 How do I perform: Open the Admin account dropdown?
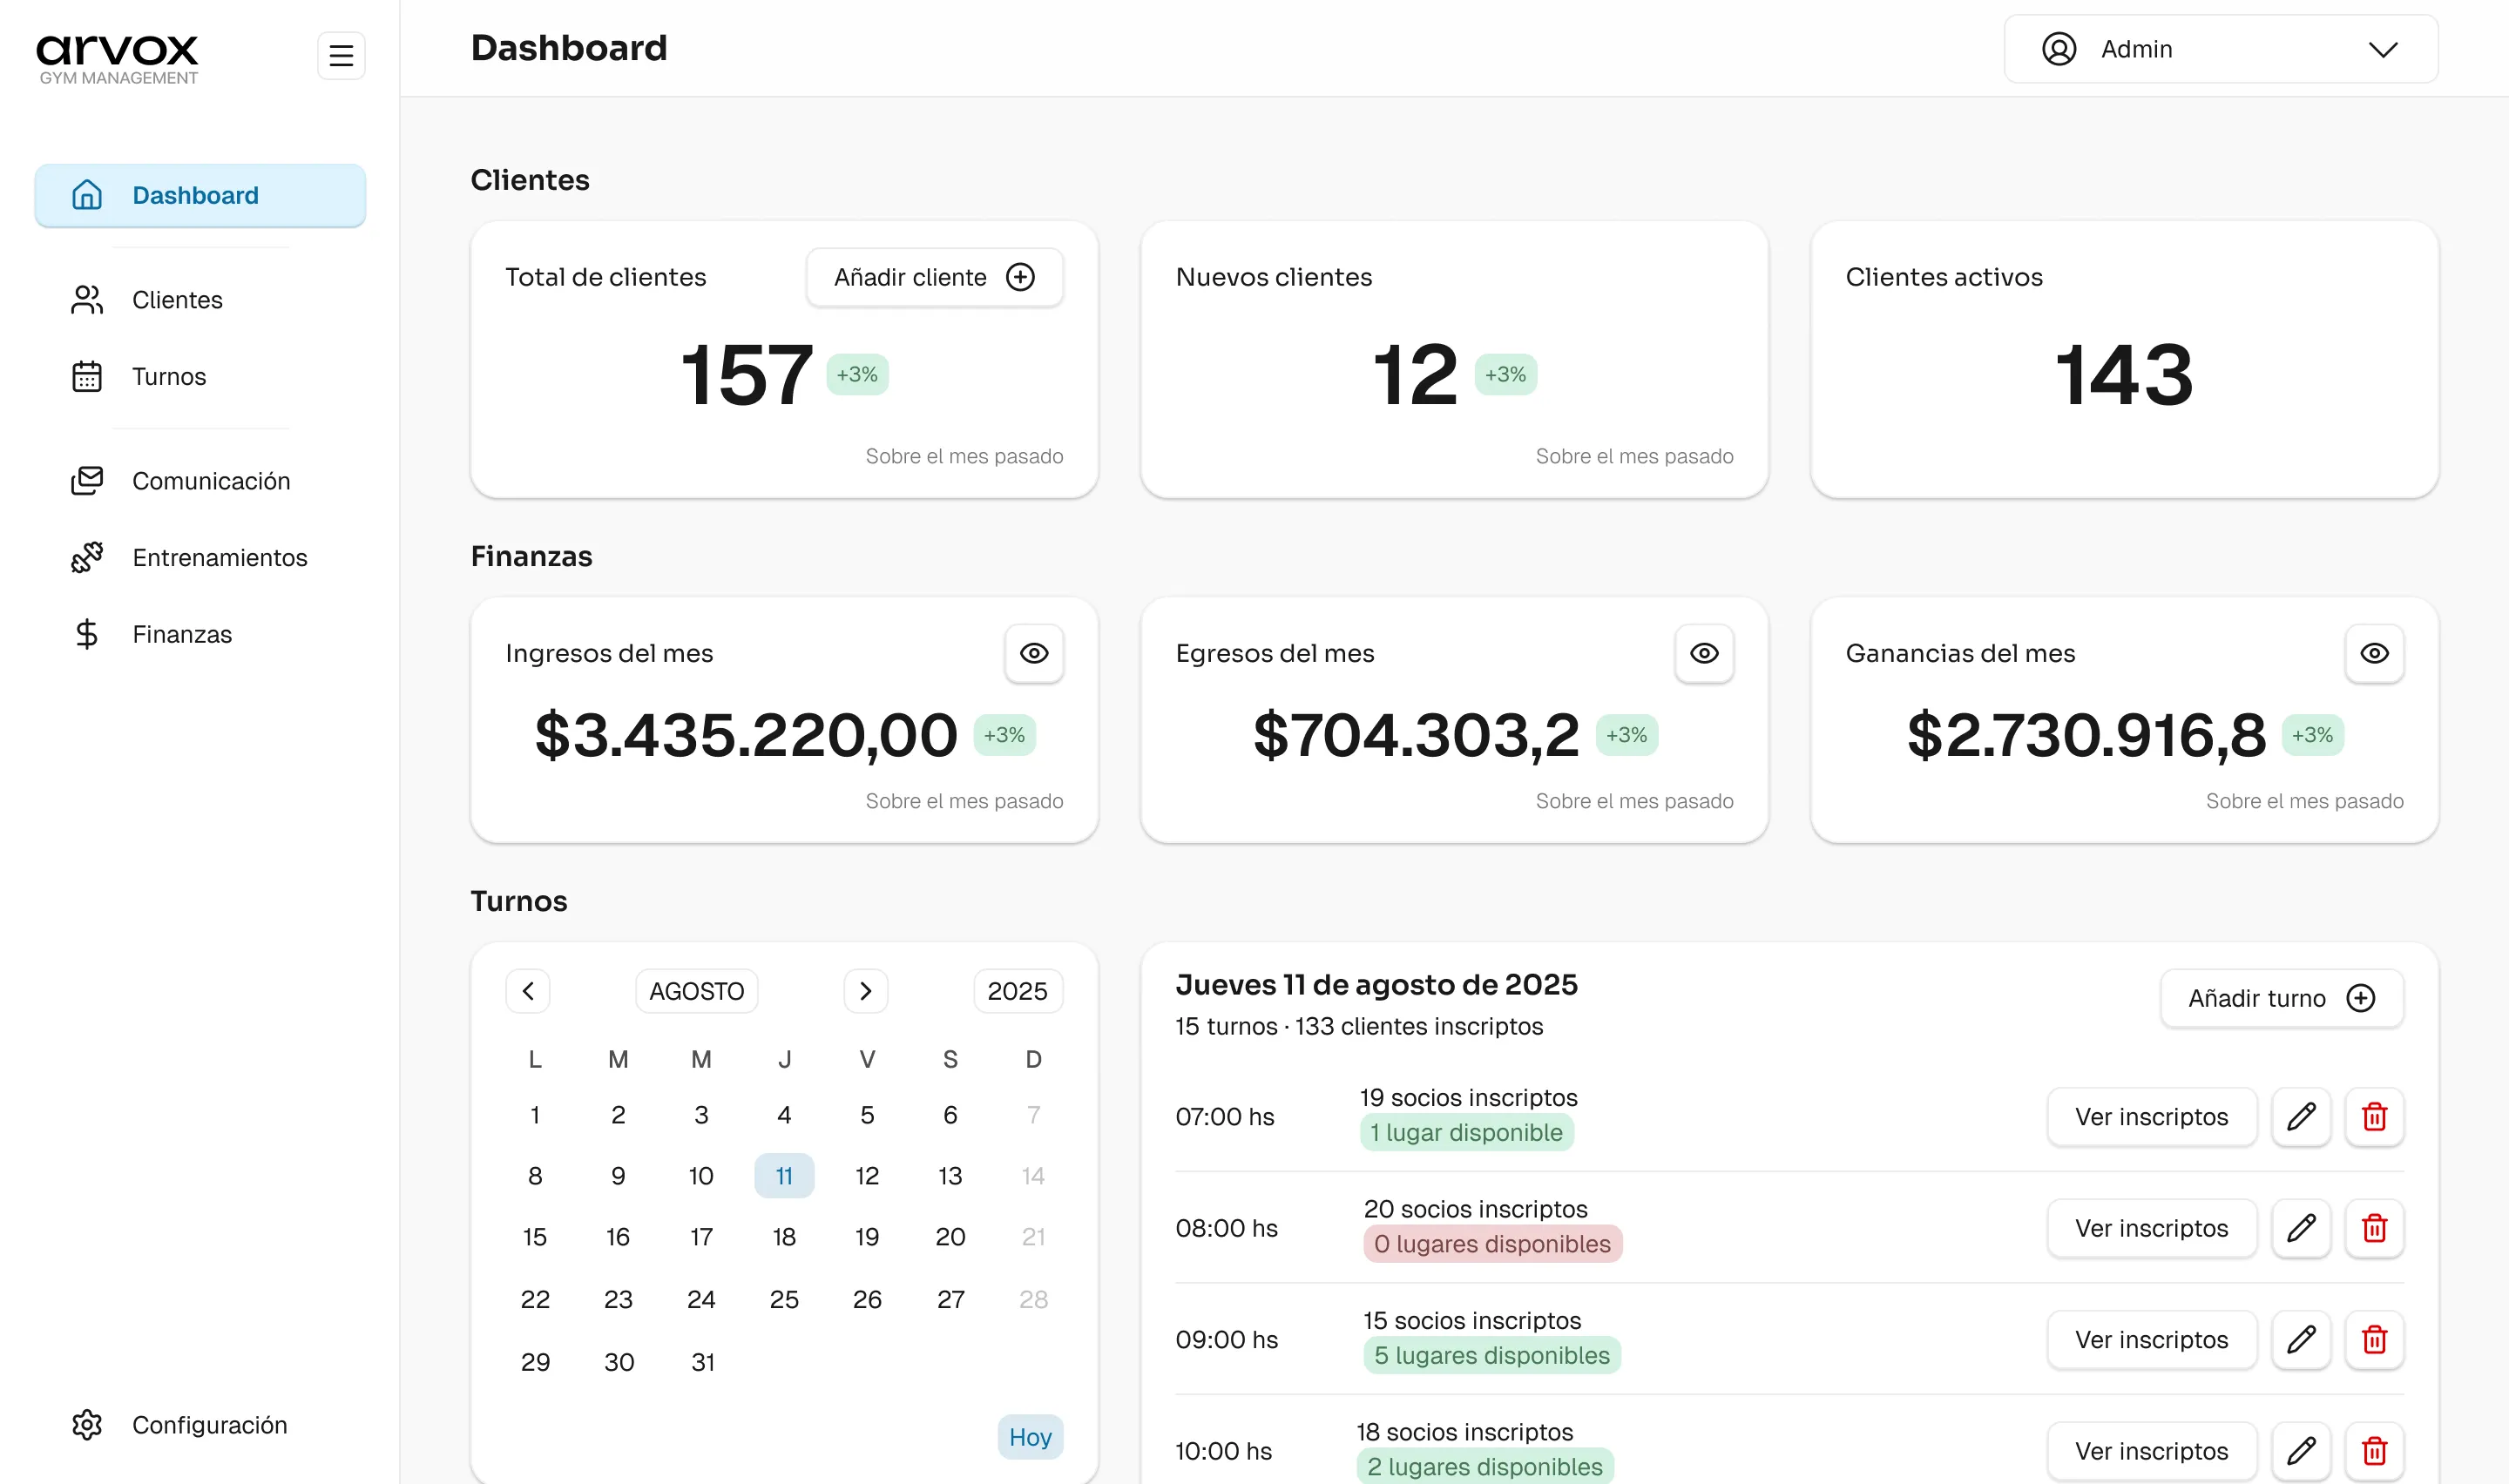click(x=2220, y=49)
